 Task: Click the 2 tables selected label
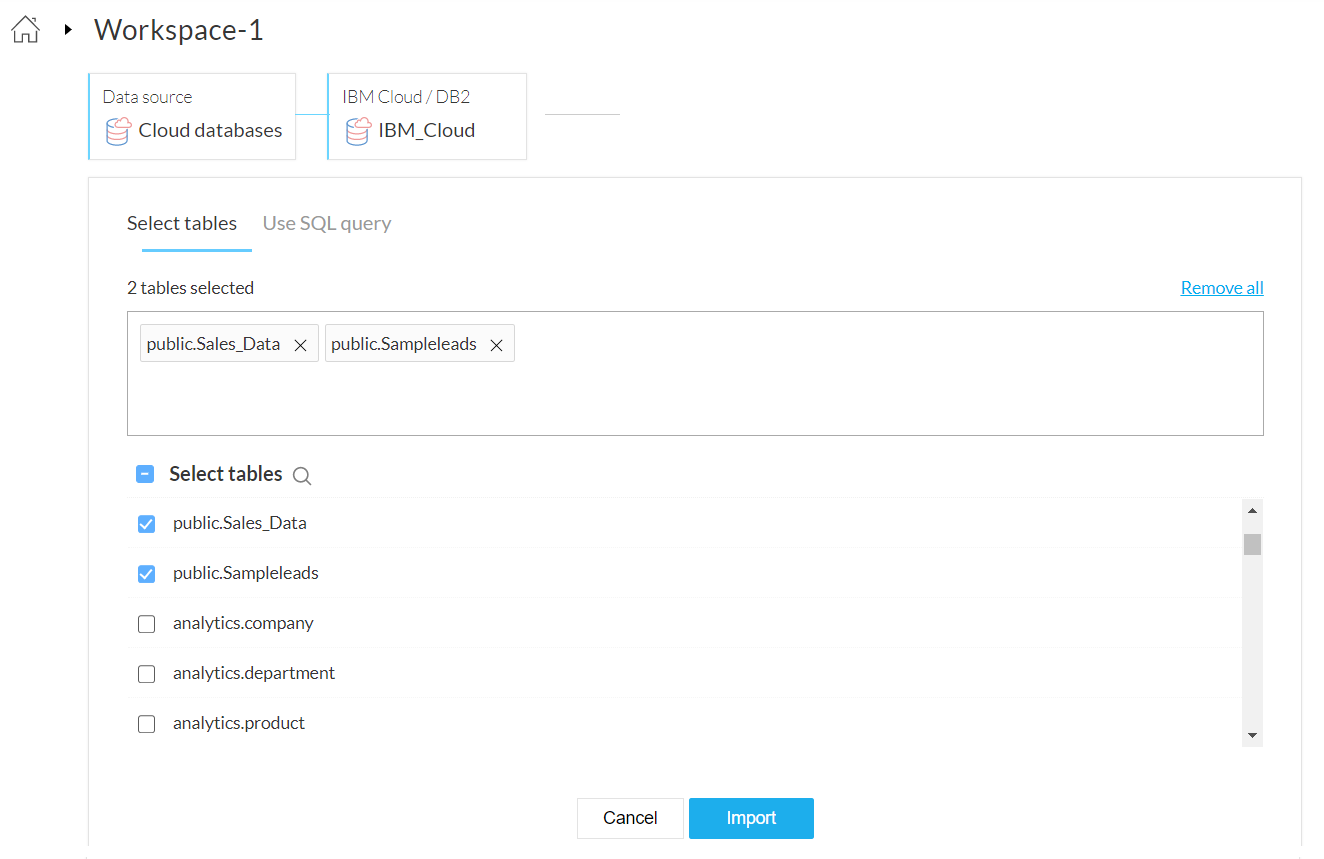coord(190,288)
